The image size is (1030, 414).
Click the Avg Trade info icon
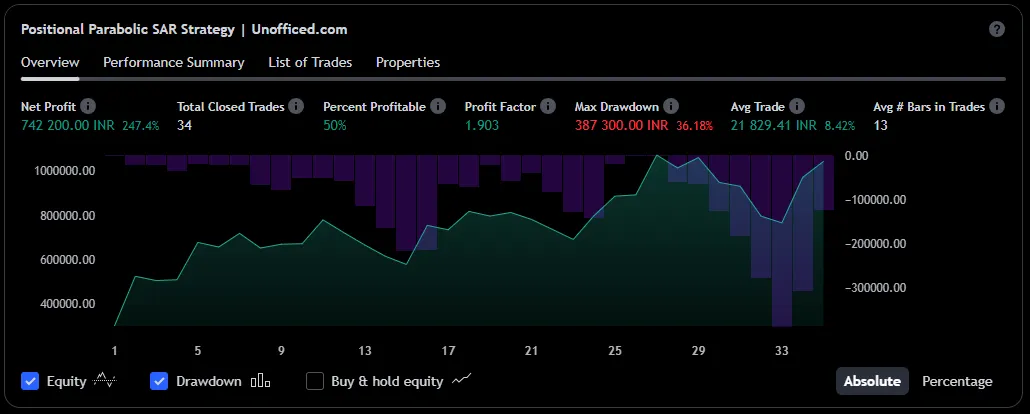coord(794,106)
